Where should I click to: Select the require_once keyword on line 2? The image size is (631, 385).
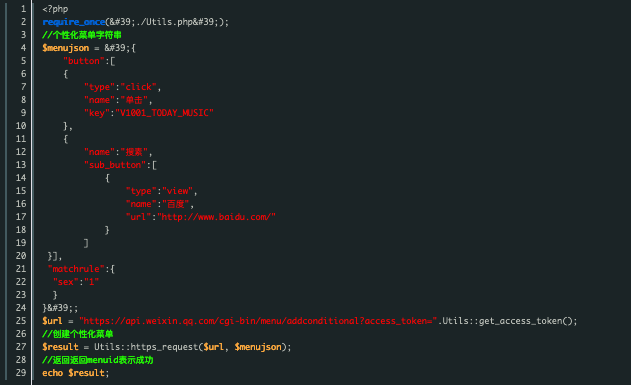tap(73, 22)
